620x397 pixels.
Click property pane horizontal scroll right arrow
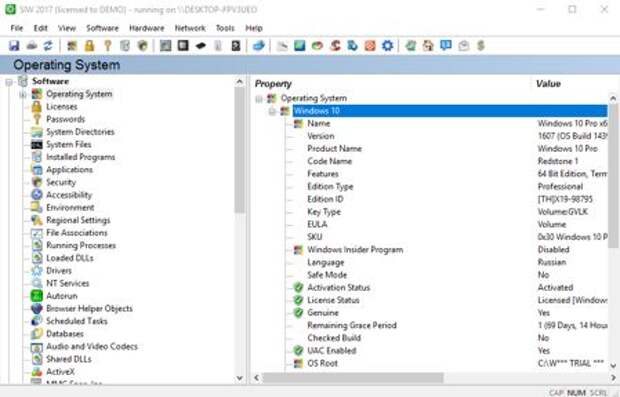click(x=613, y=378)
